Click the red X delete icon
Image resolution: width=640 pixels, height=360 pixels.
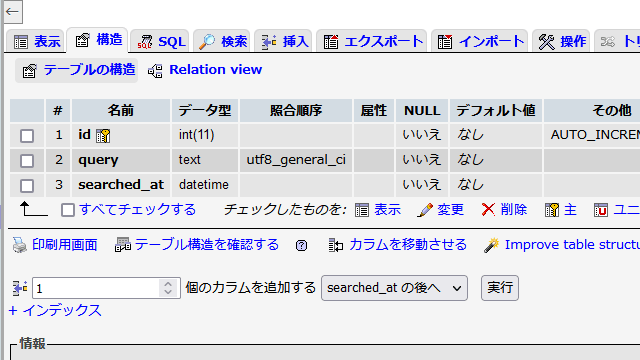[488, 210]
